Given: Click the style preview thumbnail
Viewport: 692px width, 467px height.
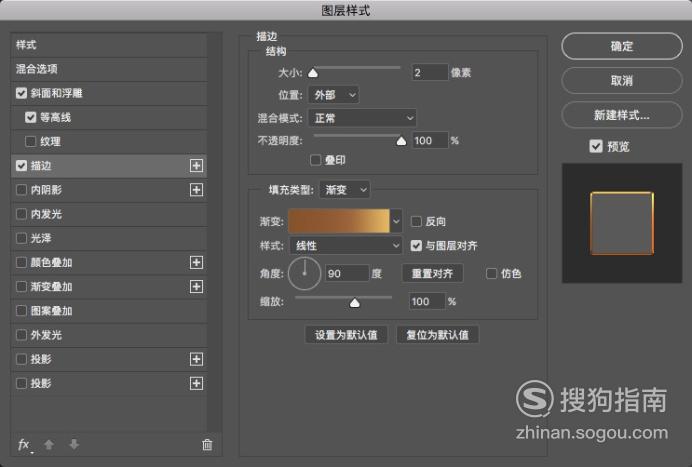Looking at the screenshot, I should coord(622,223).
